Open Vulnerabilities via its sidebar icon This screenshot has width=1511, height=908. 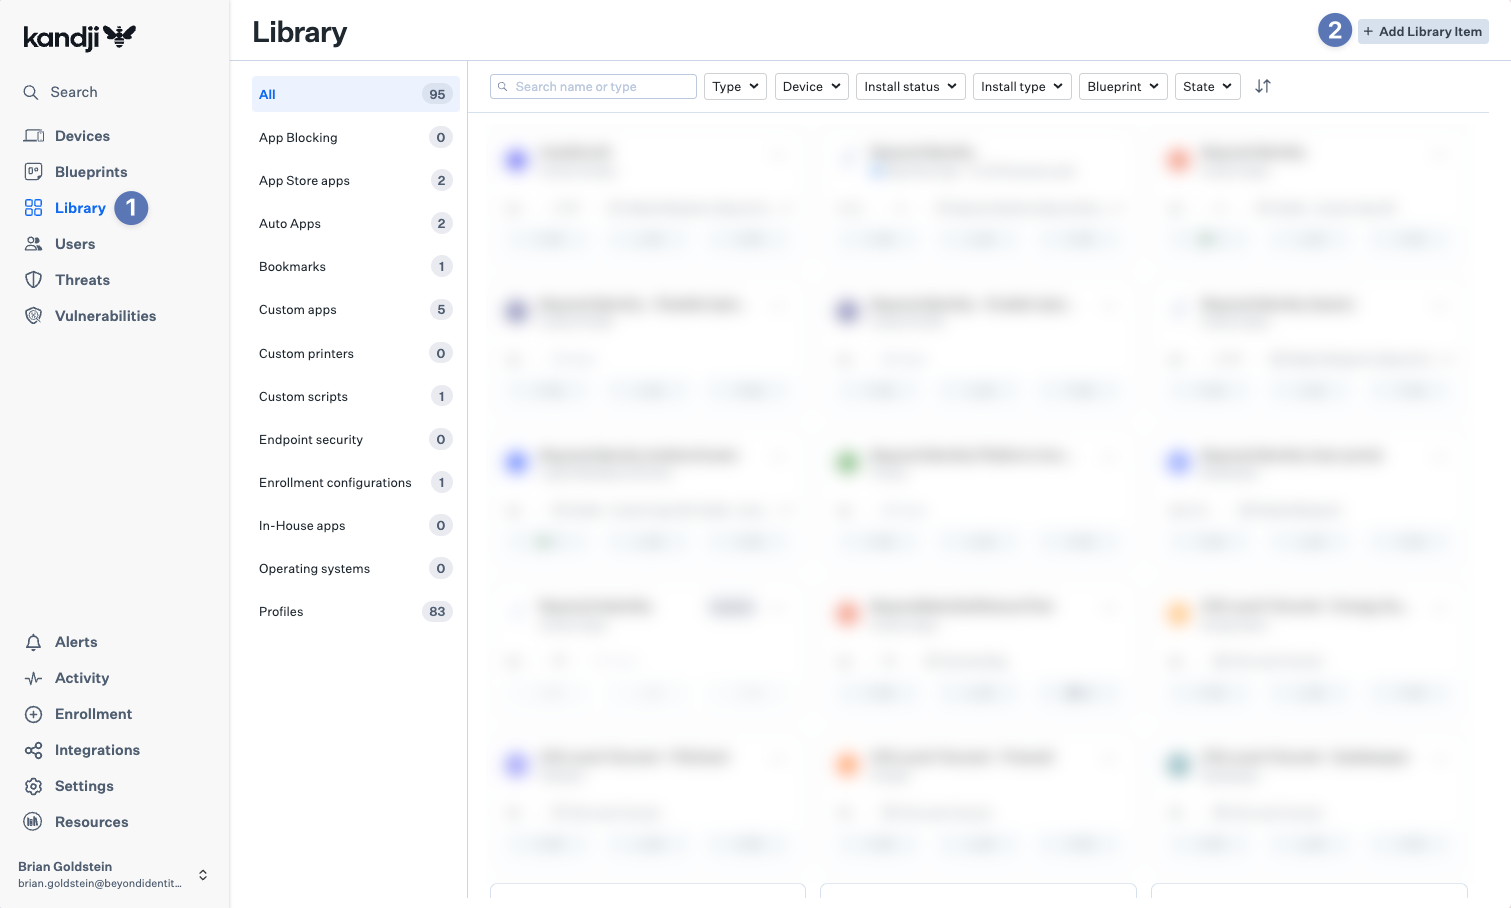click(33, 316)
